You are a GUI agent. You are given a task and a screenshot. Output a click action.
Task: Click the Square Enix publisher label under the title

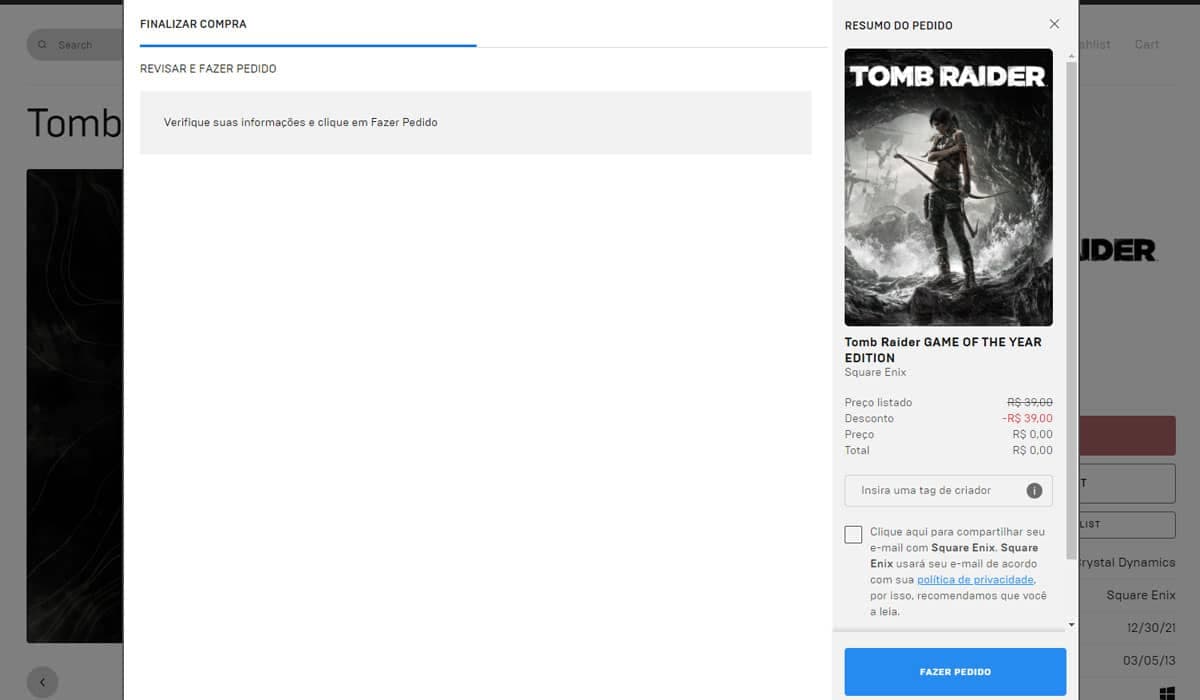876,373
